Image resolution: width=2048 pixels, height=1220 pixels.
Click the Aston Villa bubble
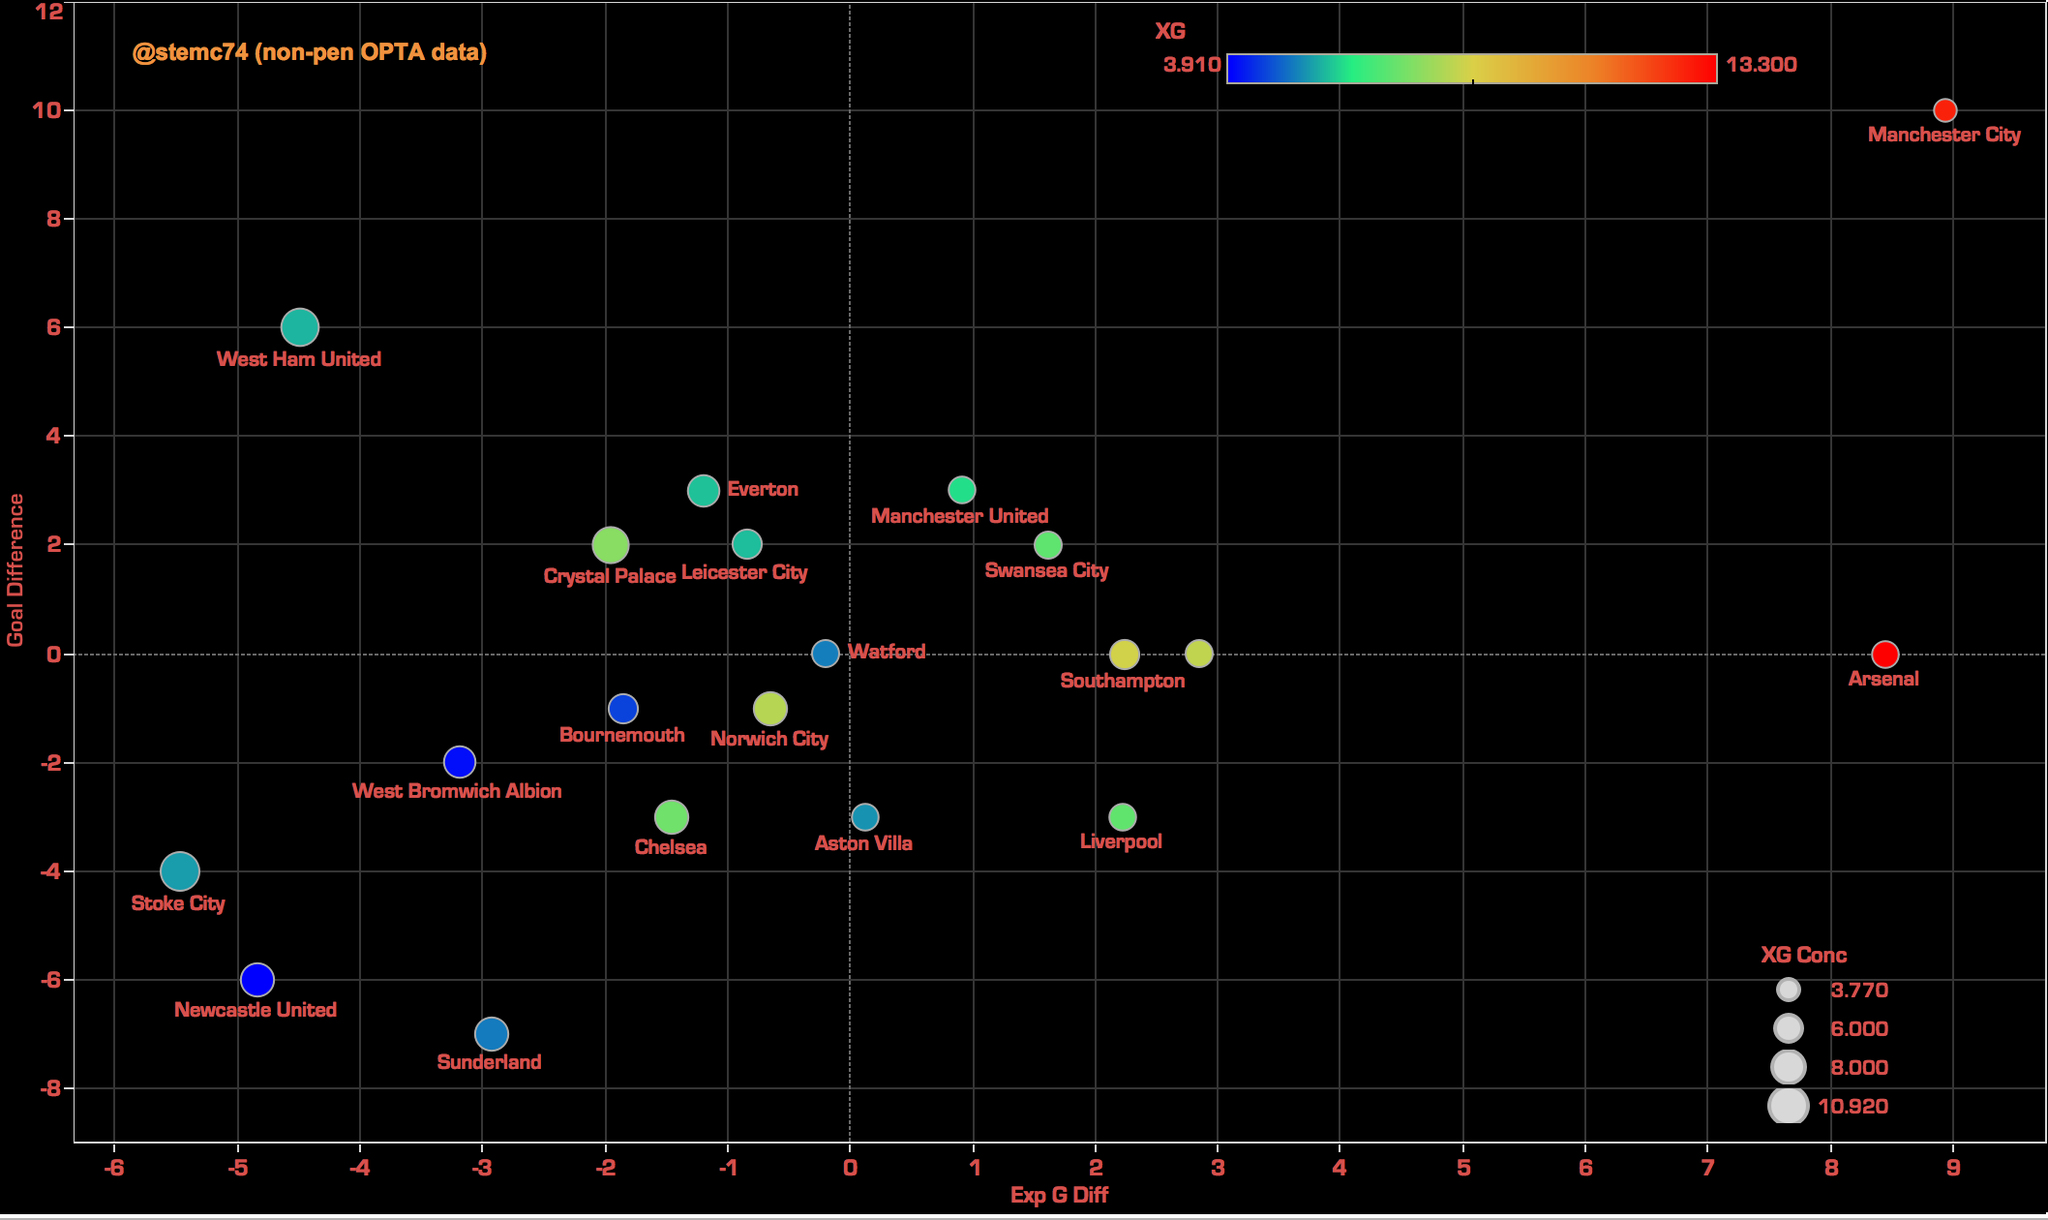coord(865,817)
